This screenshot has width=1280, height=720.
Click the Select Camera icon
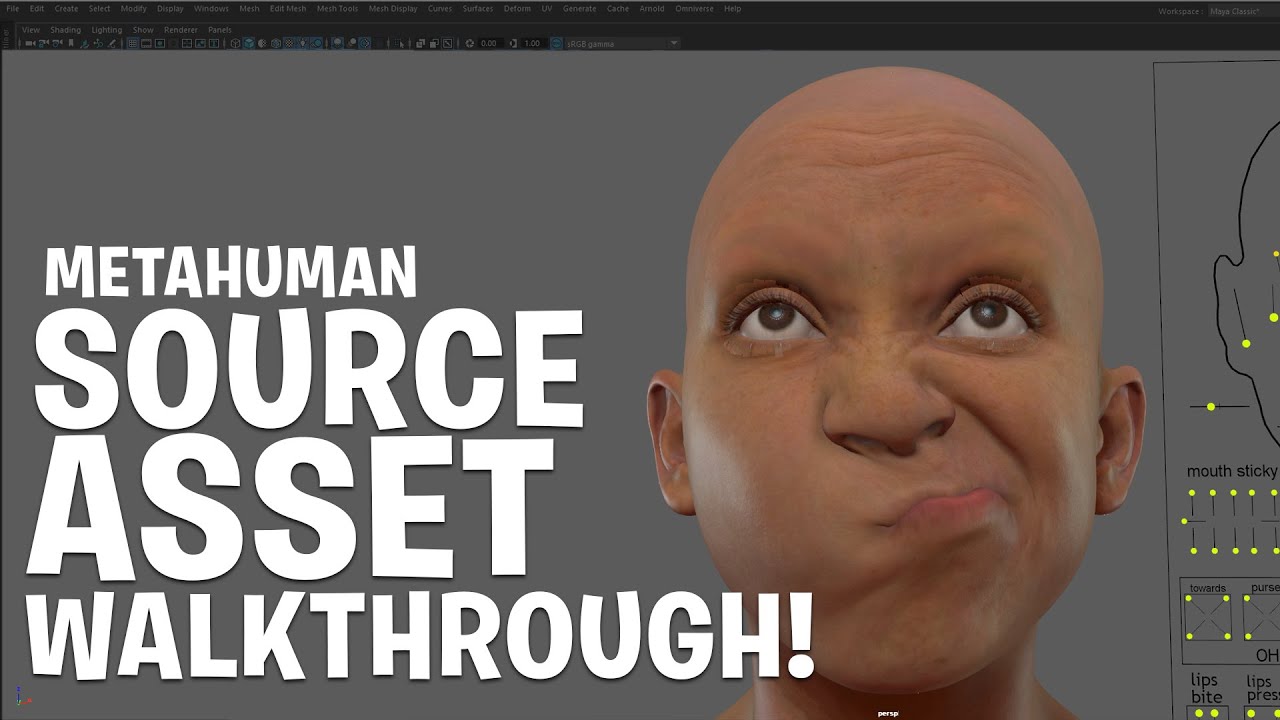30,43
